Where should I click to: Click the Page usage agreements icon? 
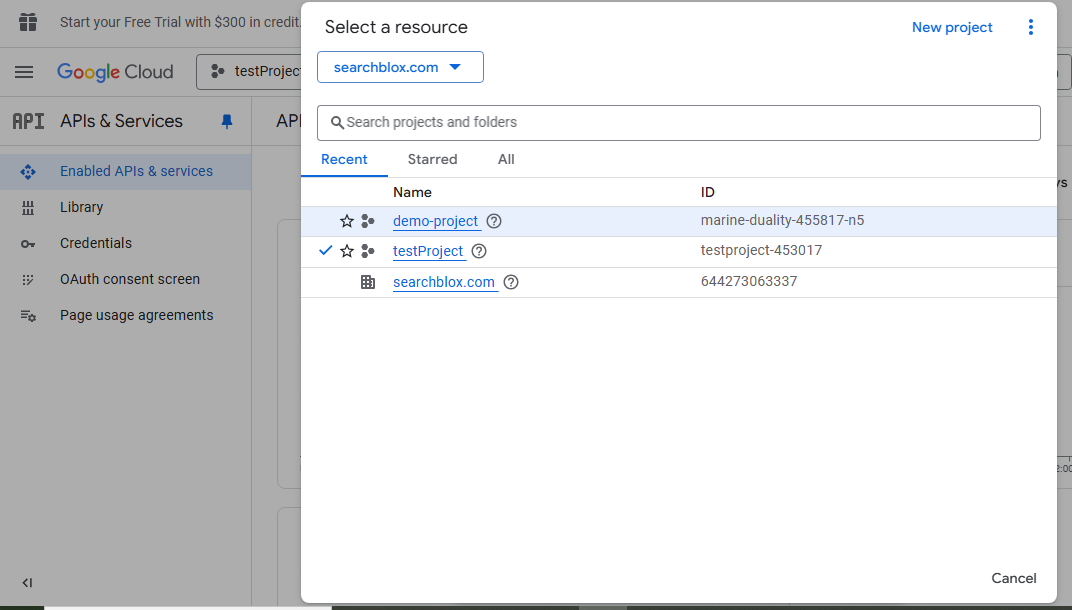point(28,316)
